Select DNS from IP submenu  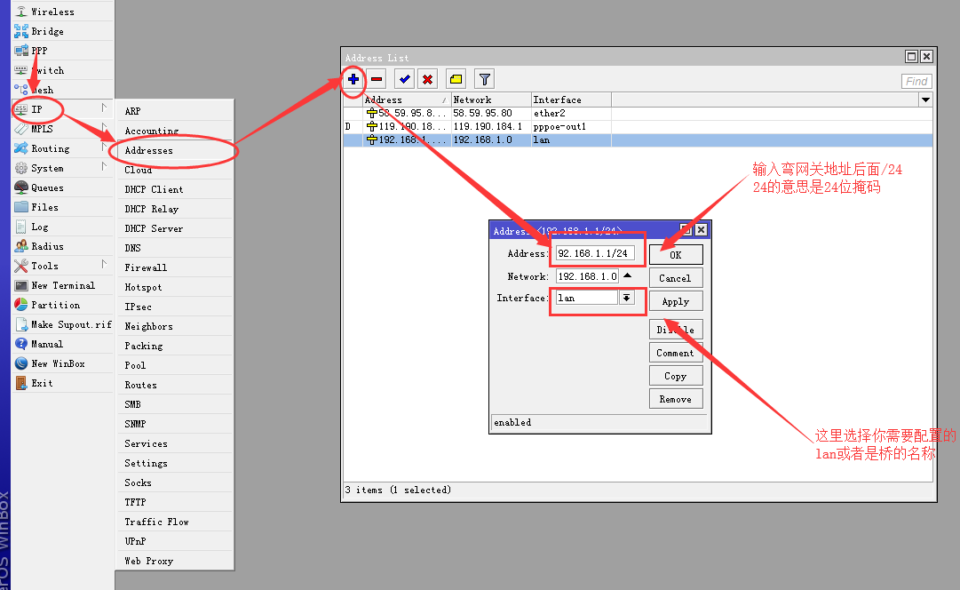(175, 248)
